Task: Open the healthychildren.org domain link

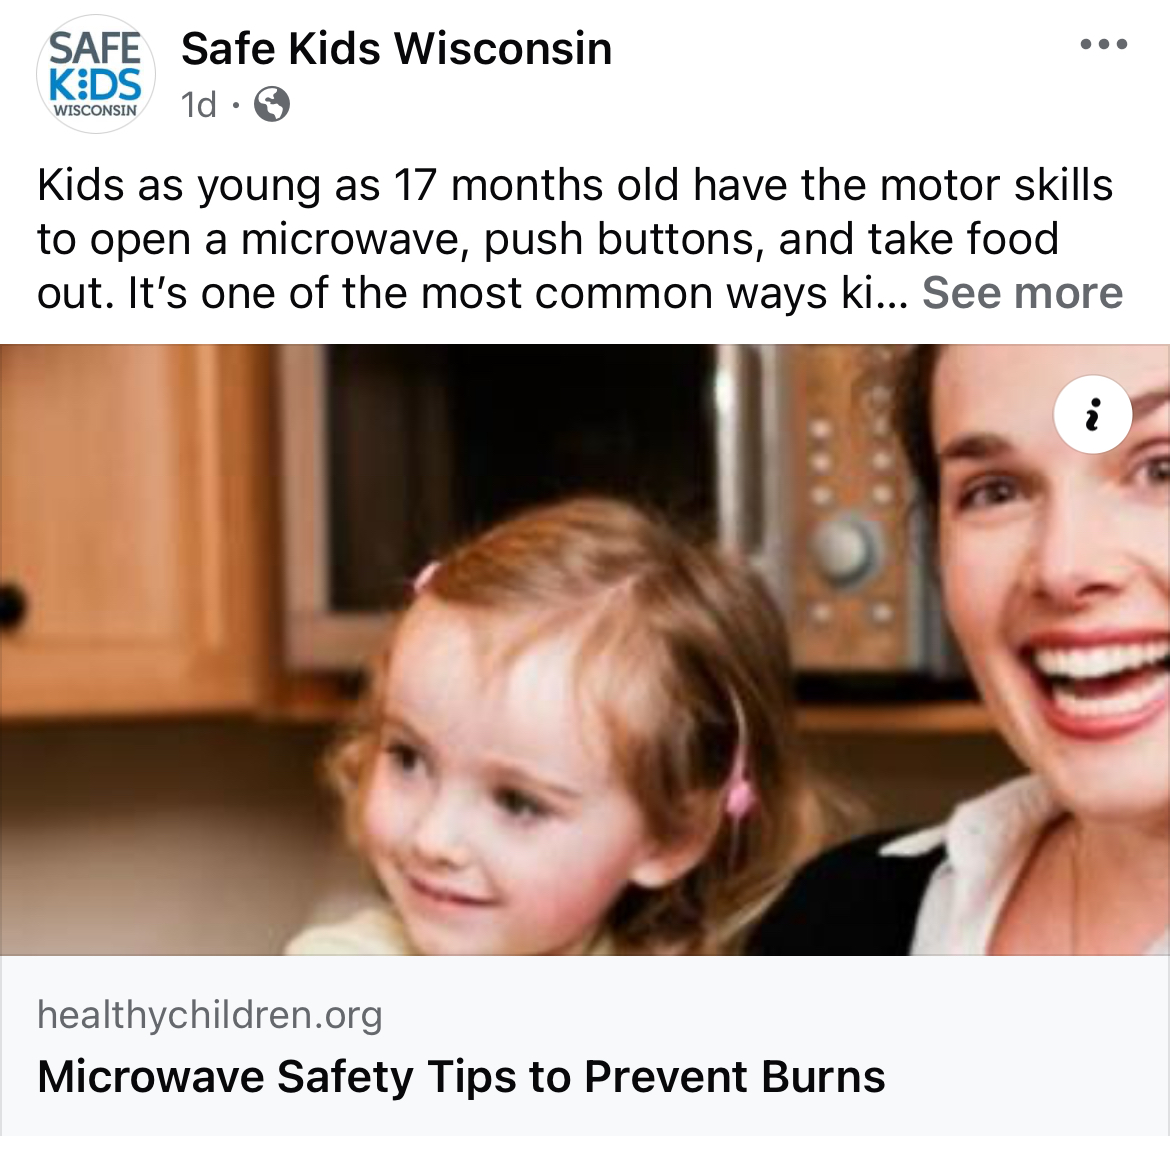Action: pyautogui.click(x=210, y=1015)
